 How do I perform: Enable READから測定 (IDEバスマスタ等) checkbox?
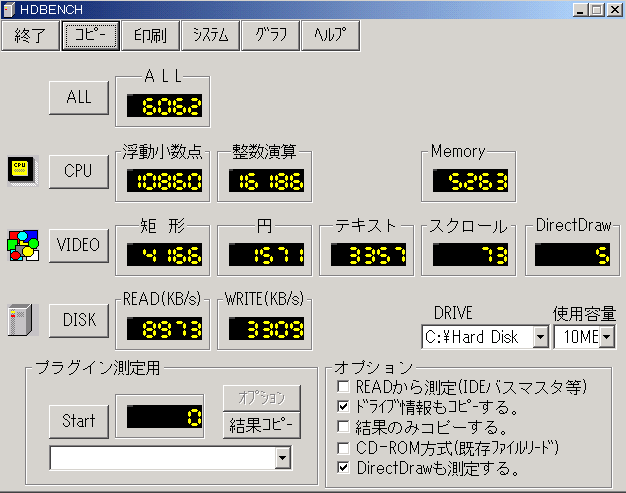[x=343, y=386]
